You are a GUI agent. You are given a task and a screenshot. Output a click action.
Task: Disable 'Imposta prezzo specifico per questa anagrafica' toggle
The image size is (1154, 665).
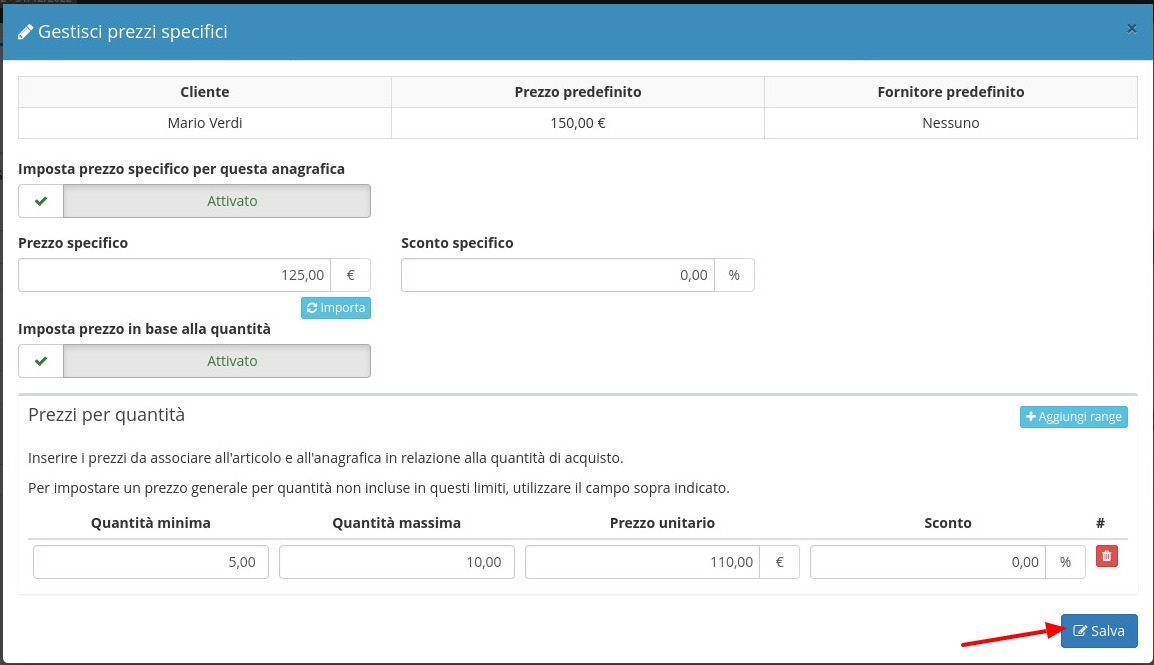tap(216, 201)
